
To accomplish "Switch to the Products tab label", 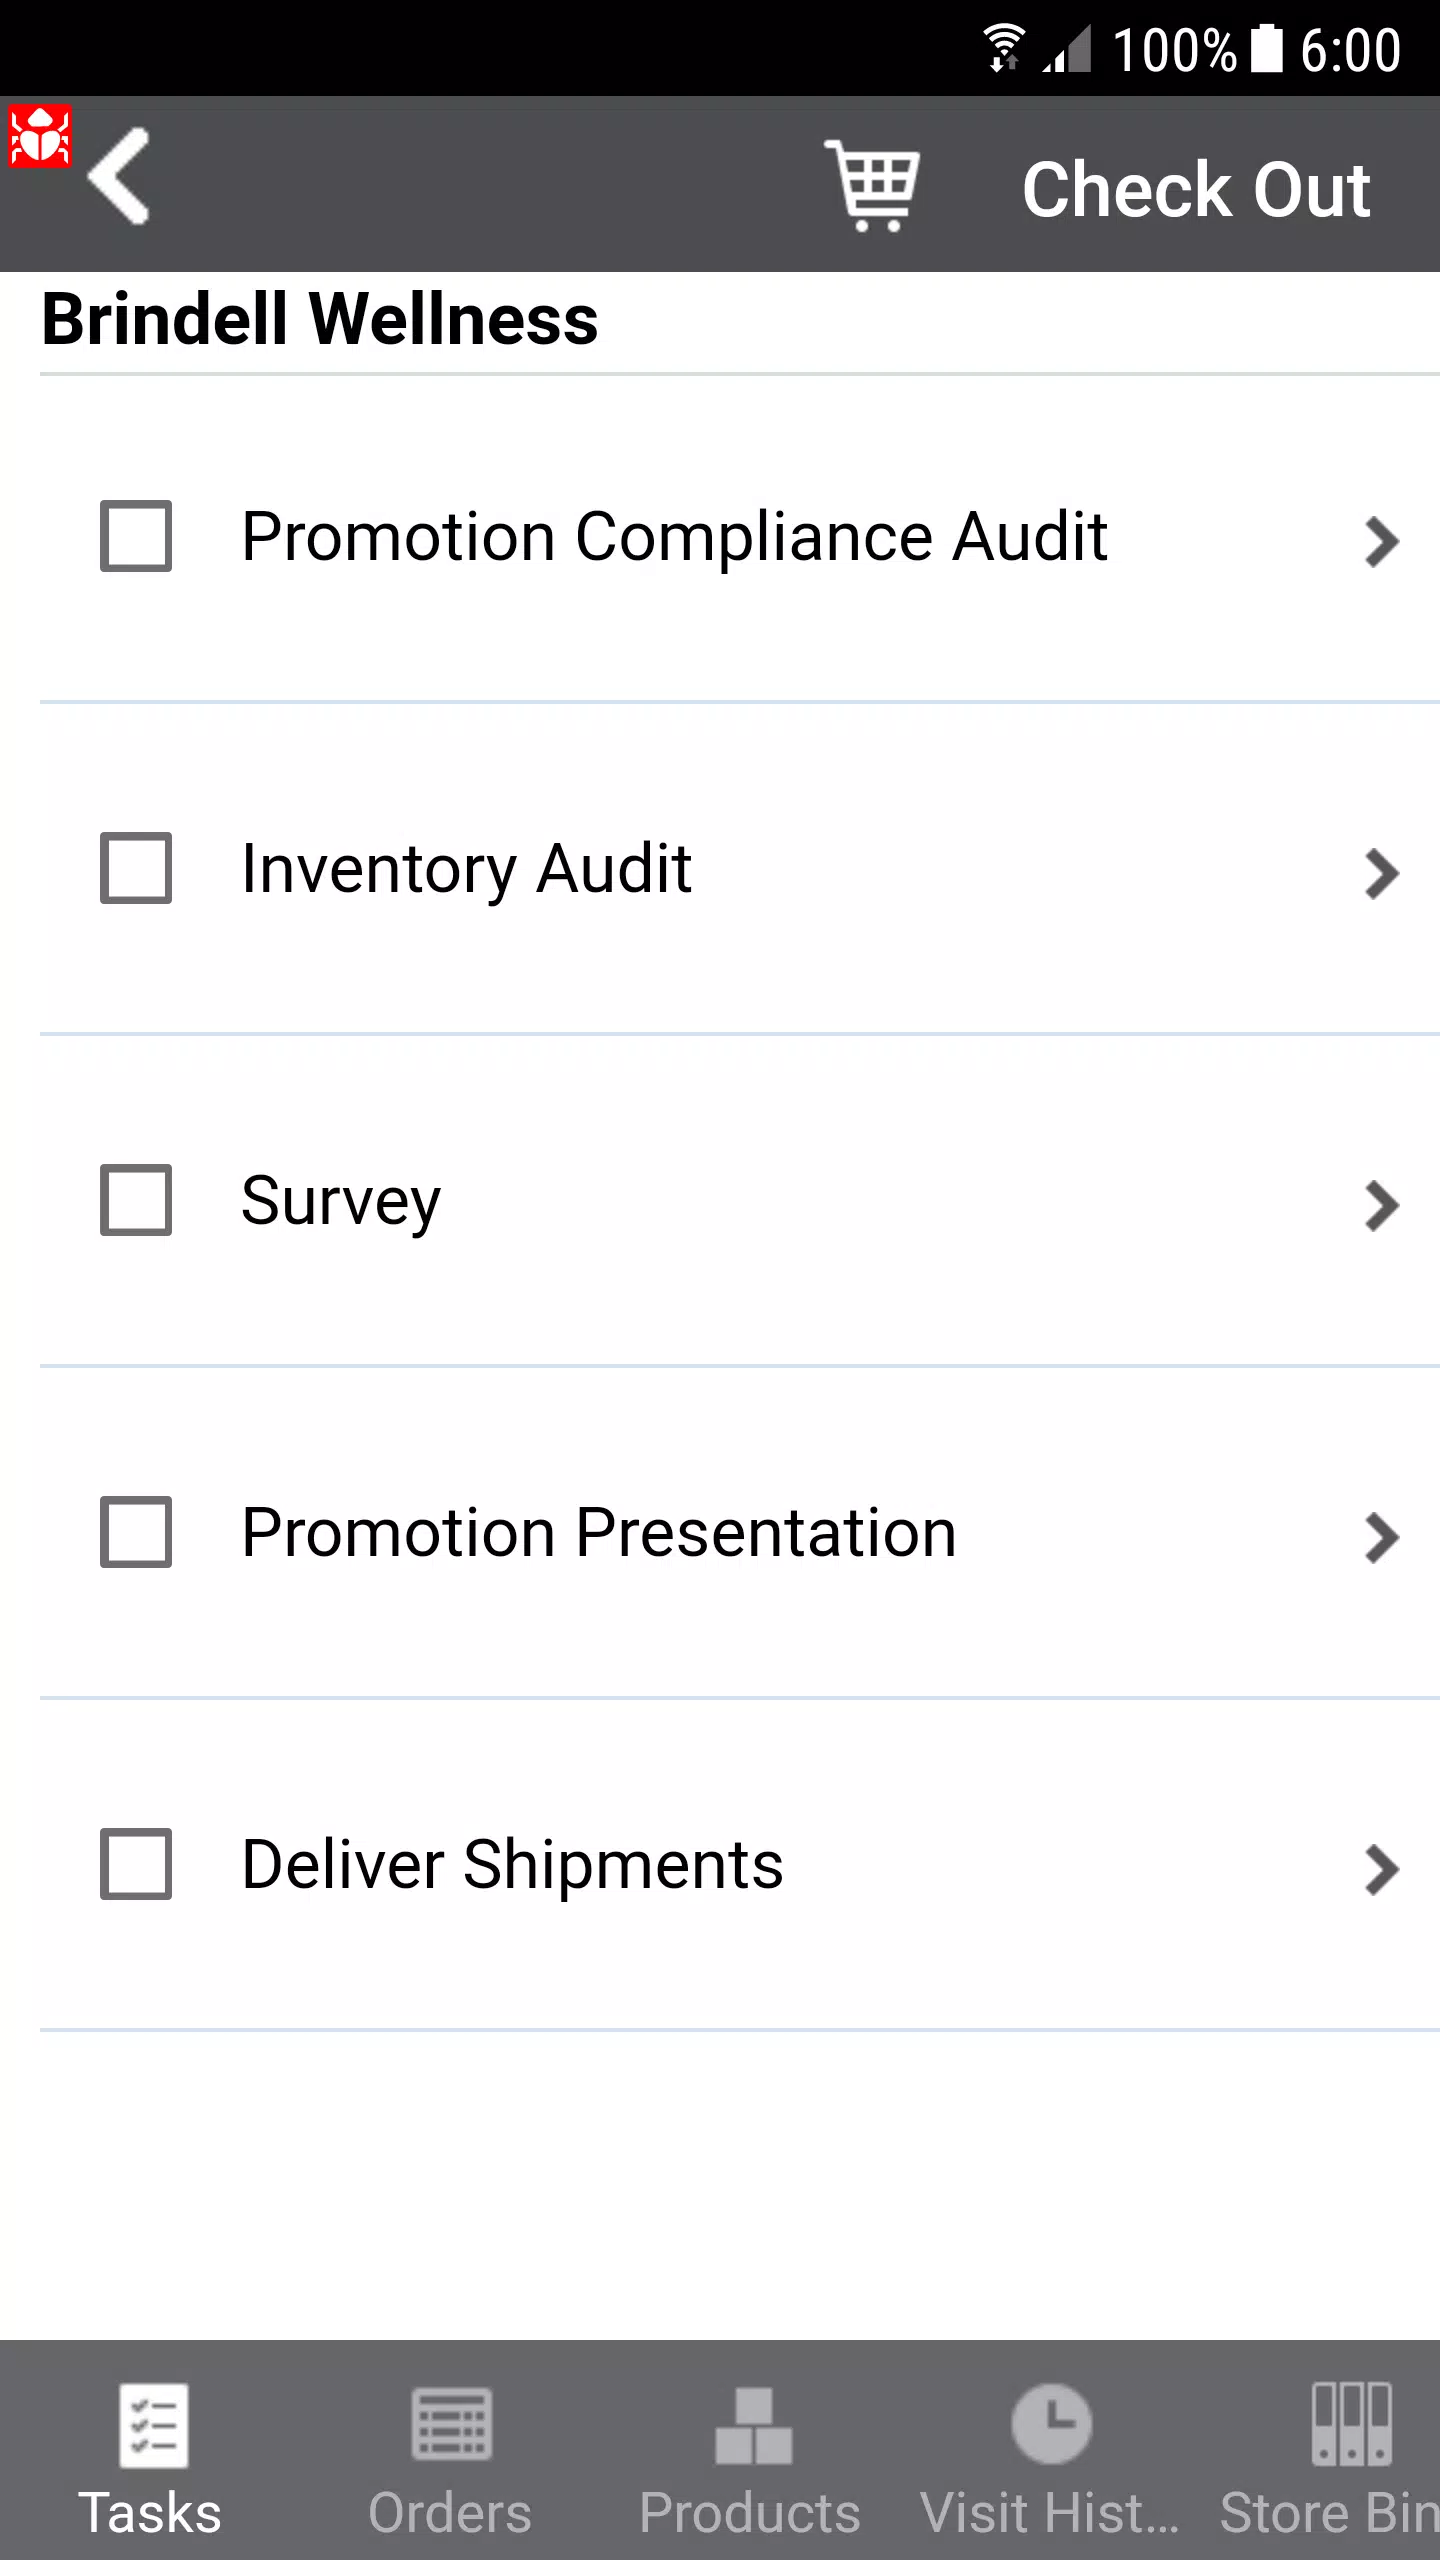I will tap(750, 2513).
